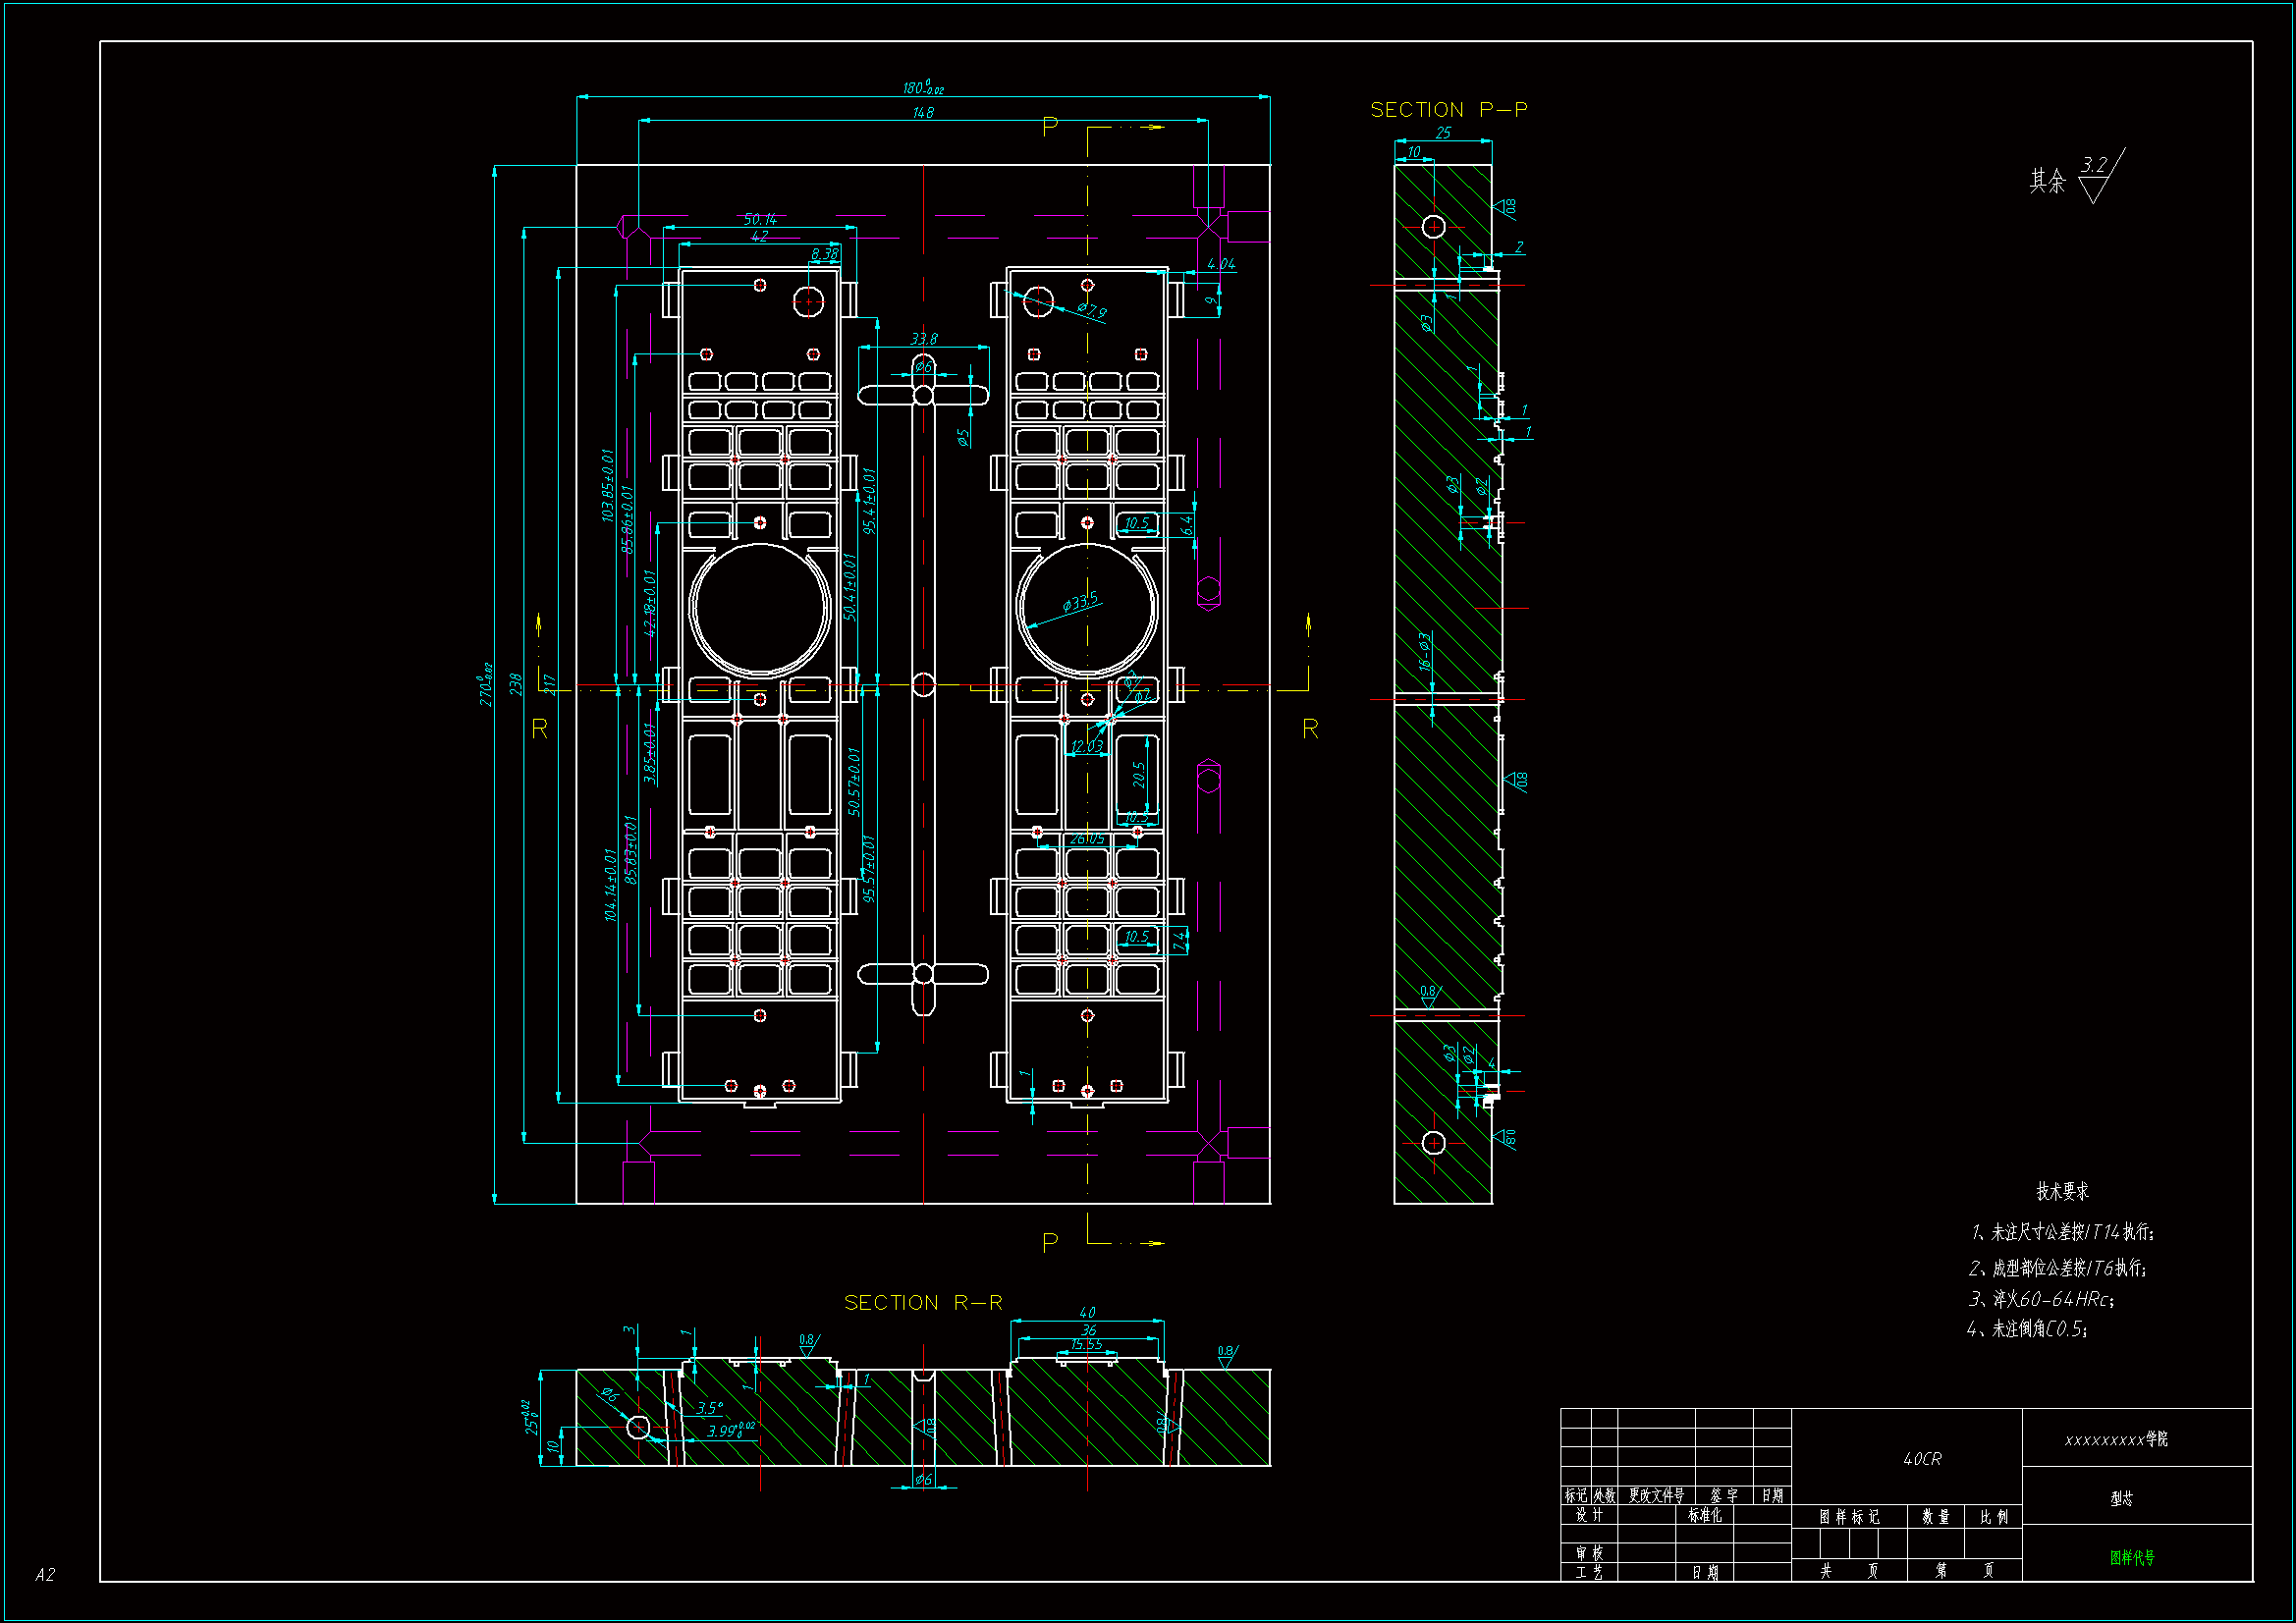Click the green 图样代号 text

[x=2132, y=1558]
